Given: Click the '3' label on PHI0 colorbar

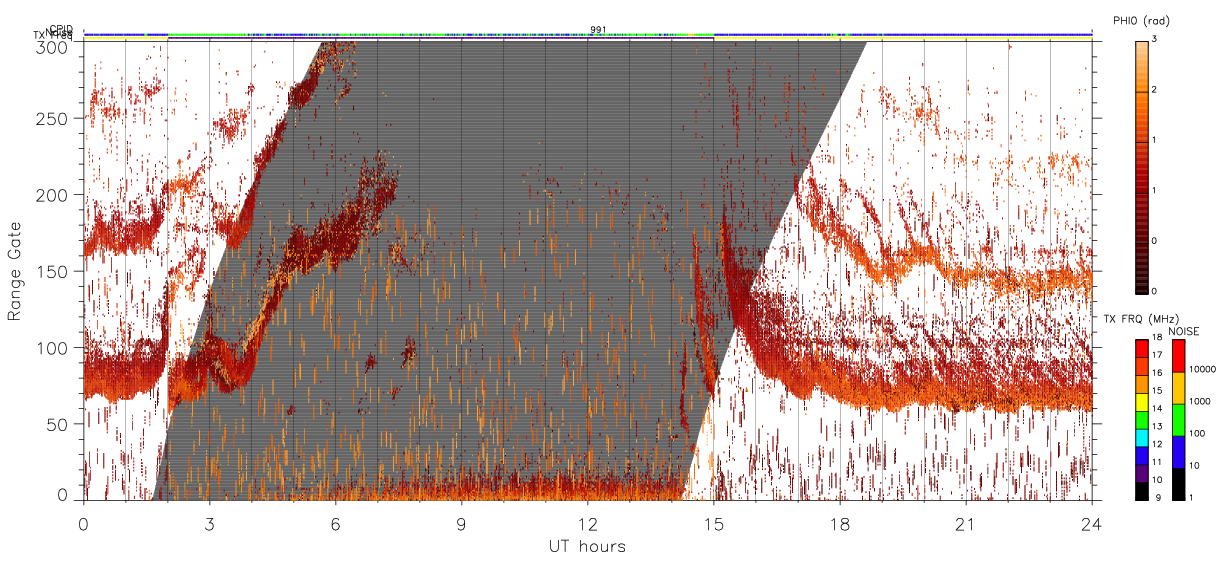Looking at the screenshot, I should pos(1155,39).
